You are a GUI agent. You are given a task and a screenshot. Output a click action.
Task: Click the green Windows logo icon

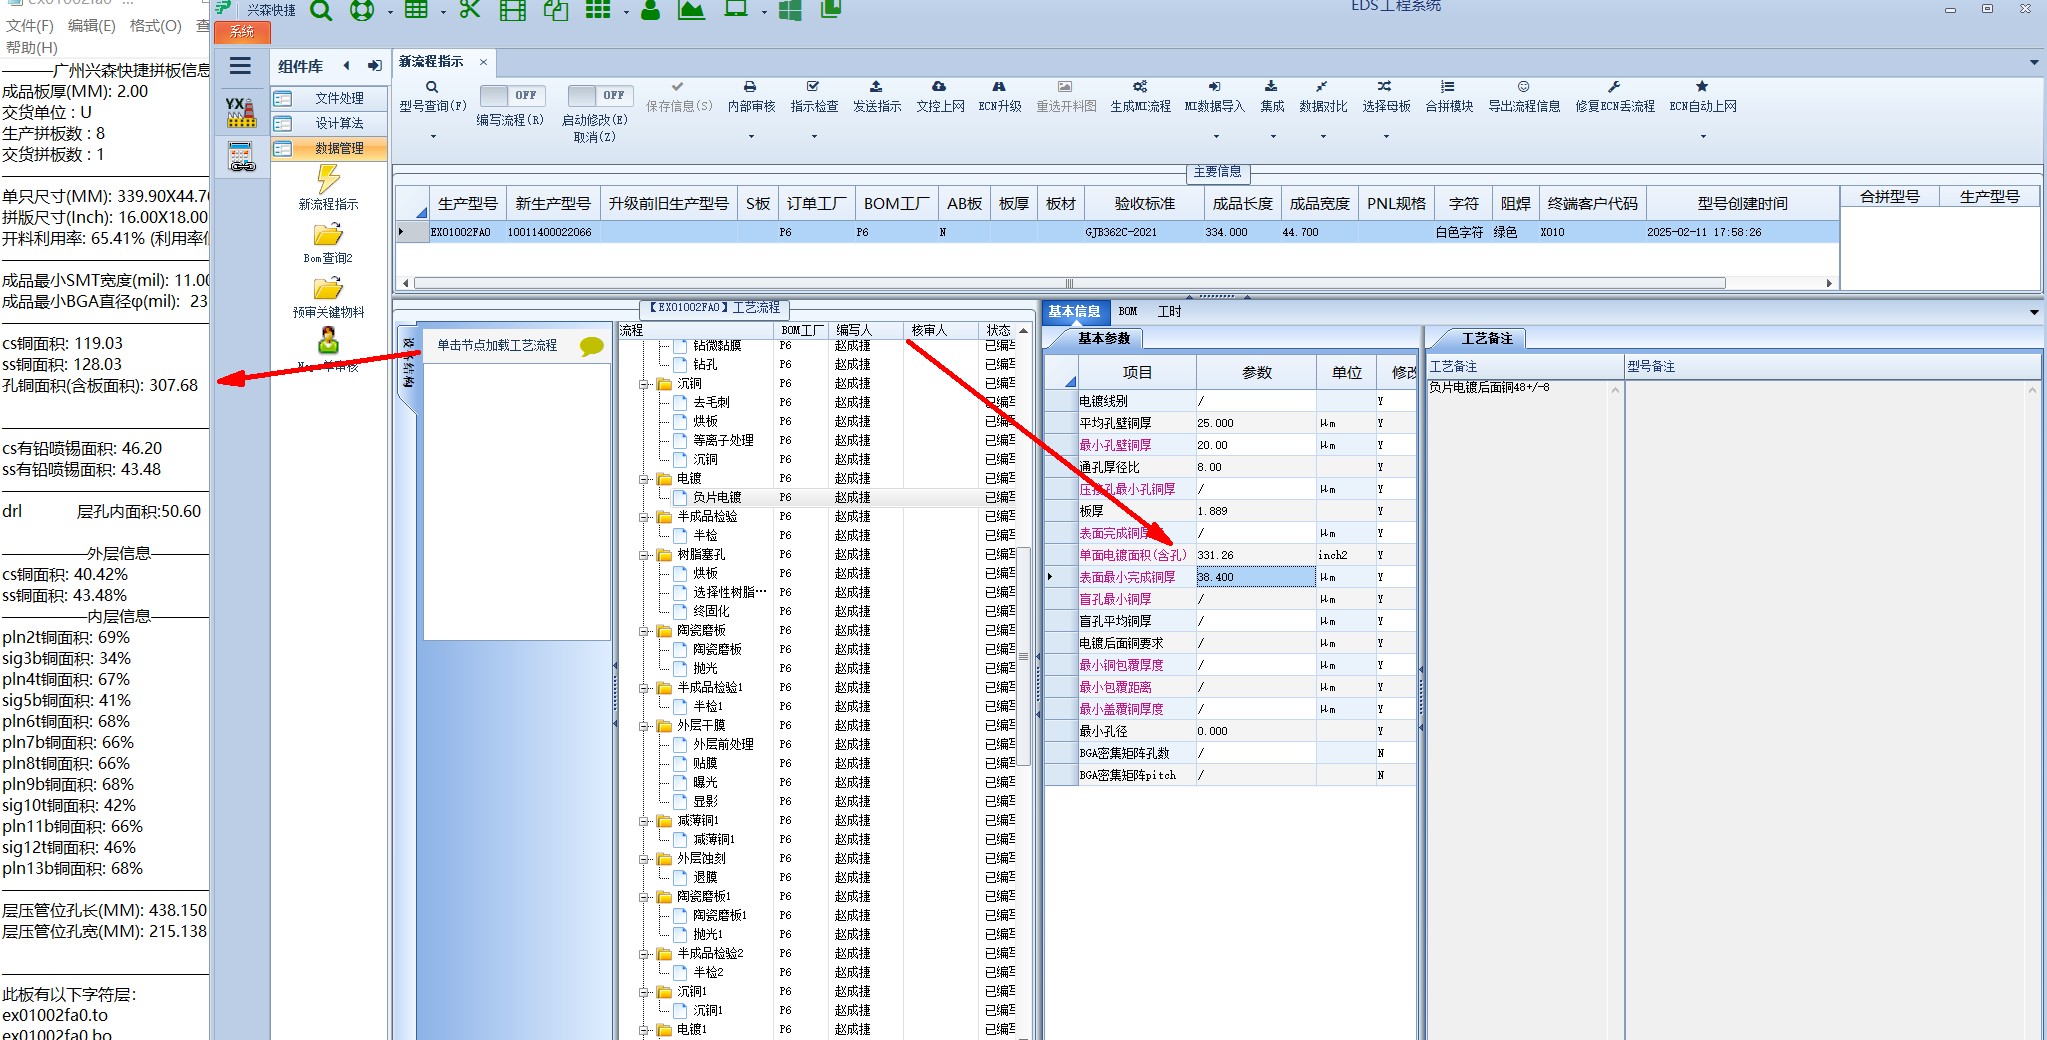click(x=789, y=10)
